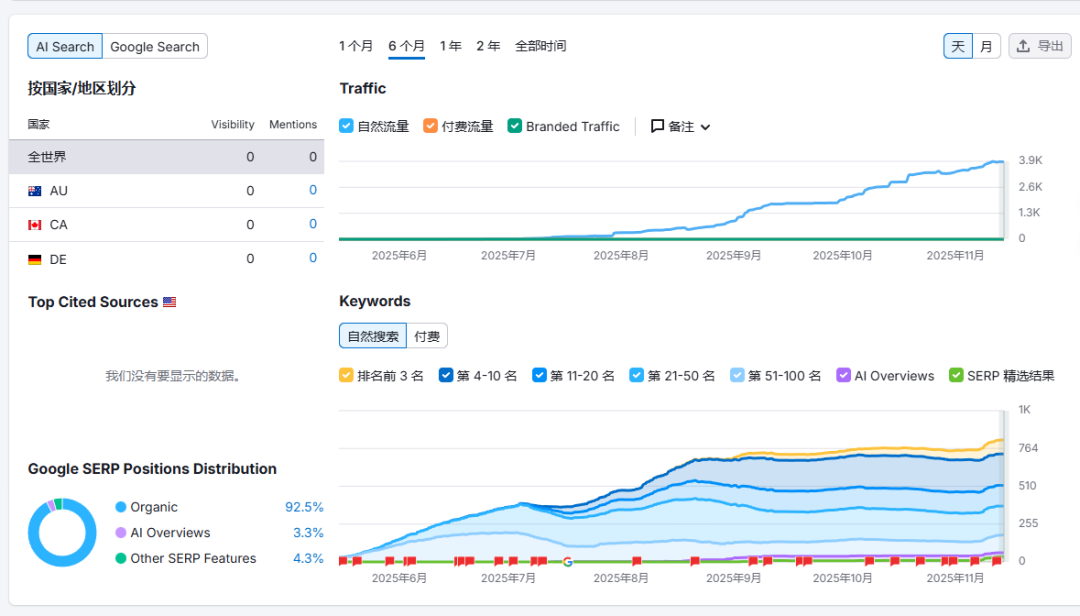The height and width of the screenshot is (616, 1080).
Task: Disable the AI Overviews keyword checkbox
Action: (843, 376)
